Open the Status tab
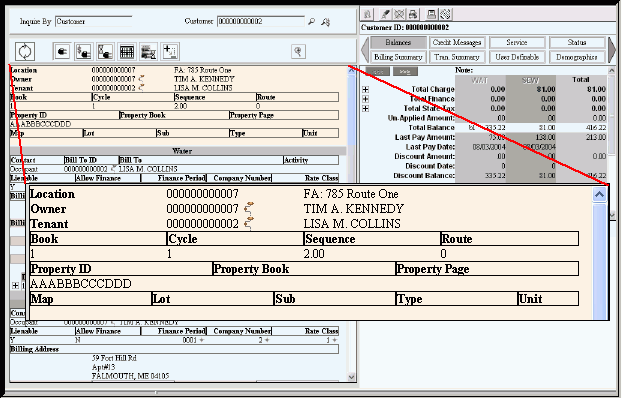 point(577,42)
